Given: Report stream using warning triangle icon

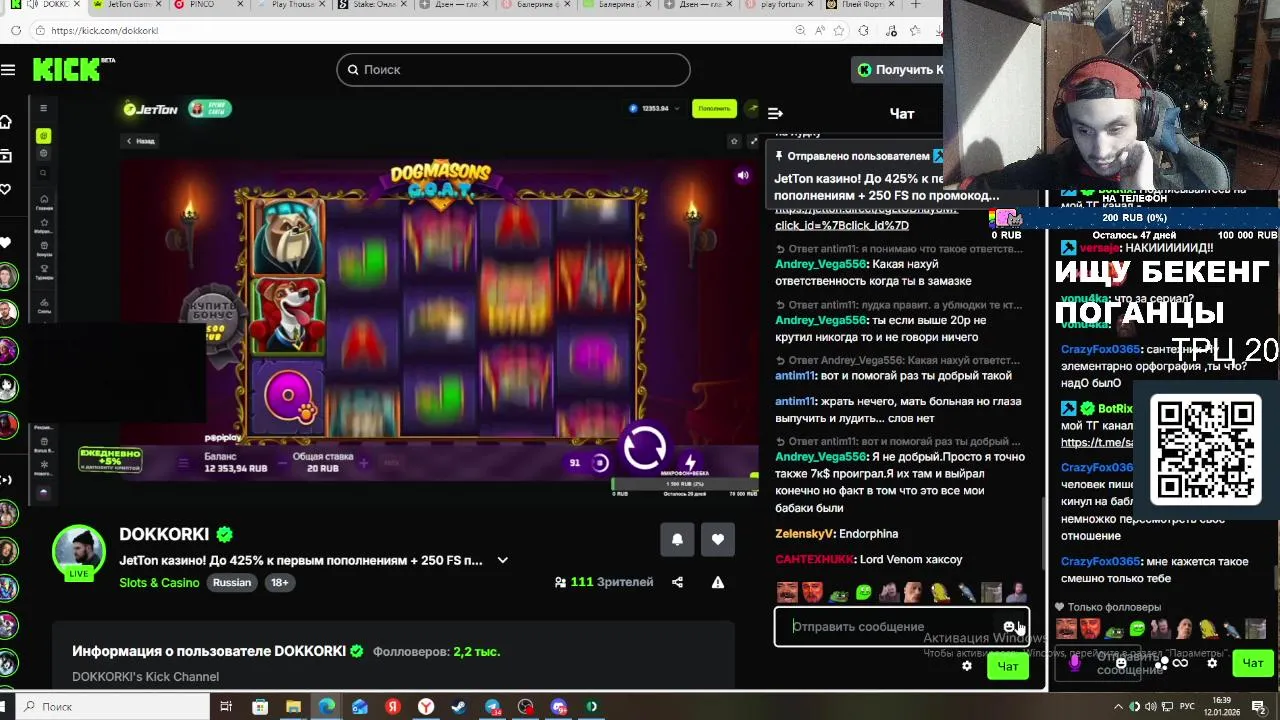Looking at the screenshot, I should click(x=717, y=582).
